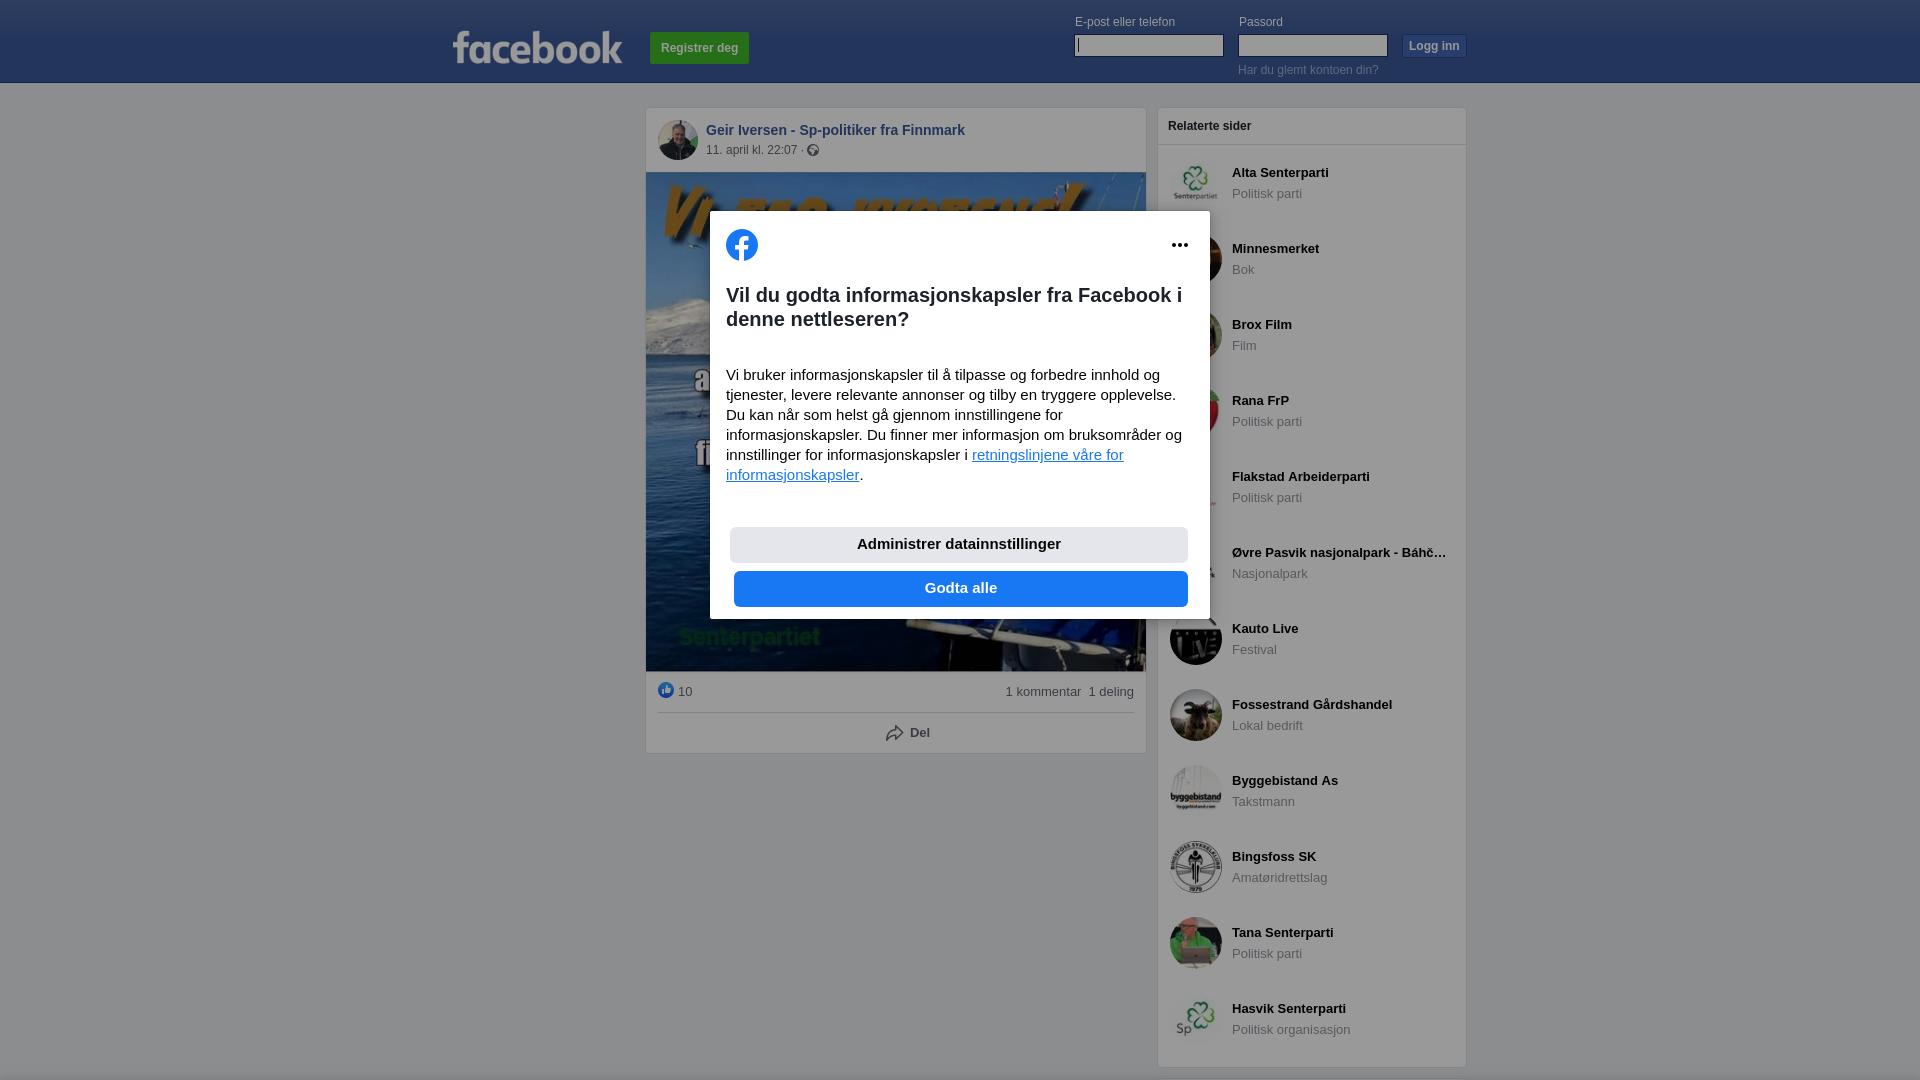Image resolution: width=1920 pixels, height=1080 pixels.
Task: Click the Logg inn button
Action: tap(1434, 46)
